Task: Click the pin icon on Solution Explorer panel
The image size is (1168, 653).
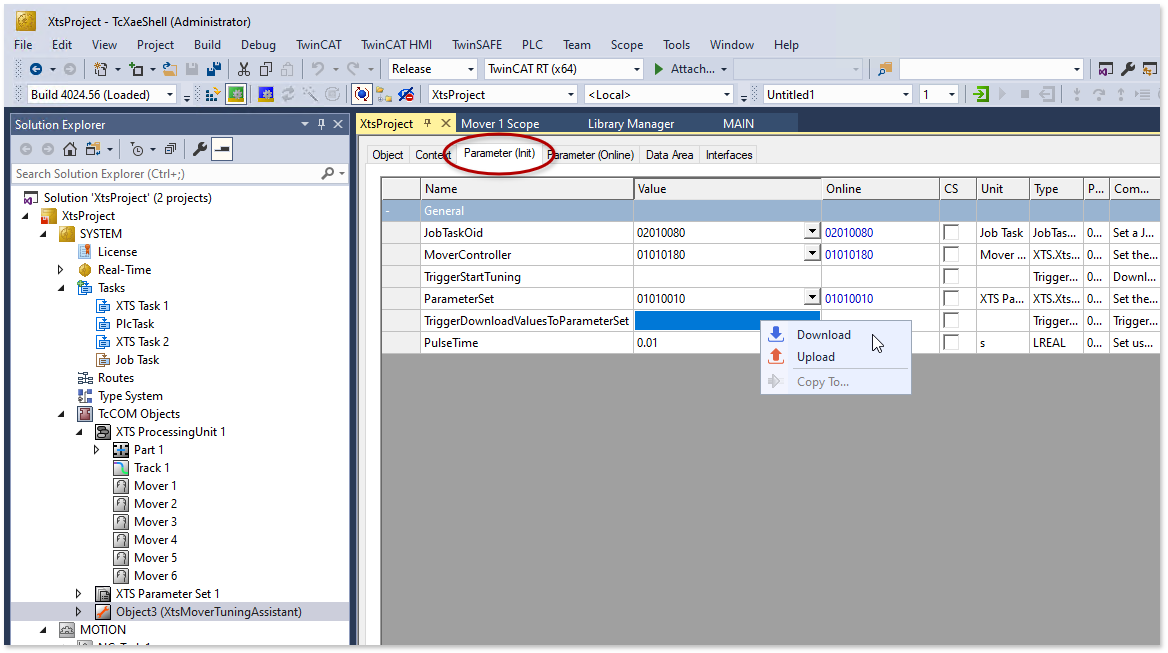Action: (x=322, y=124)
